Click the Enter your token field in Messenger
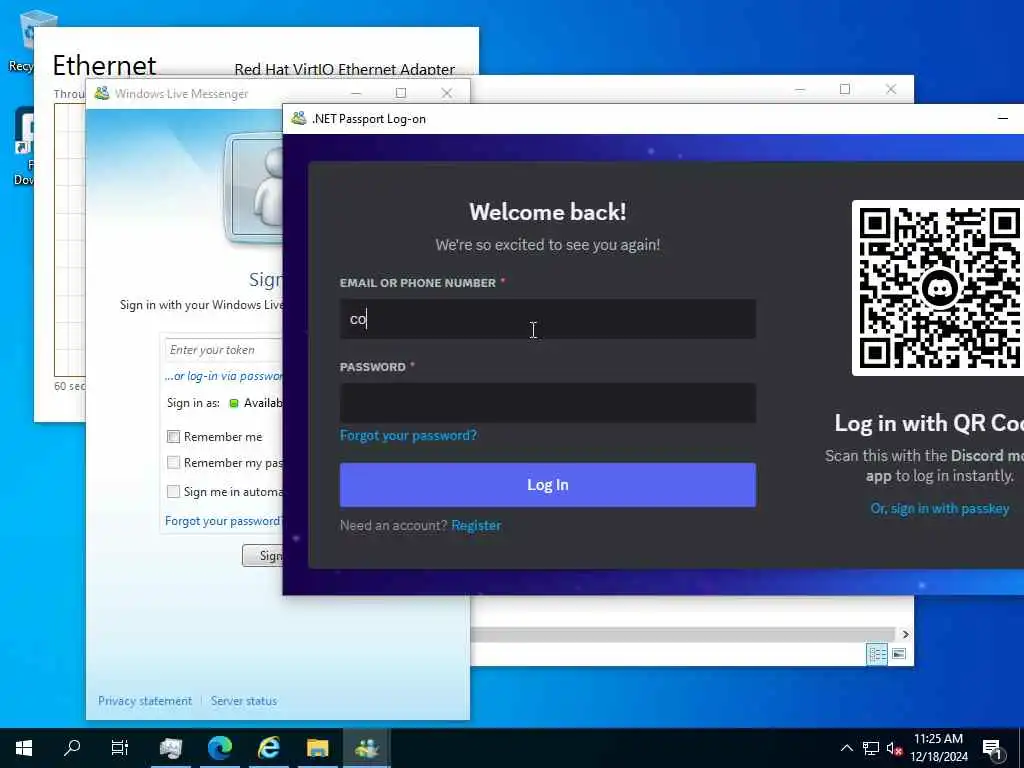This screenshot has width=1024, height=768. [x=223, y=350]
